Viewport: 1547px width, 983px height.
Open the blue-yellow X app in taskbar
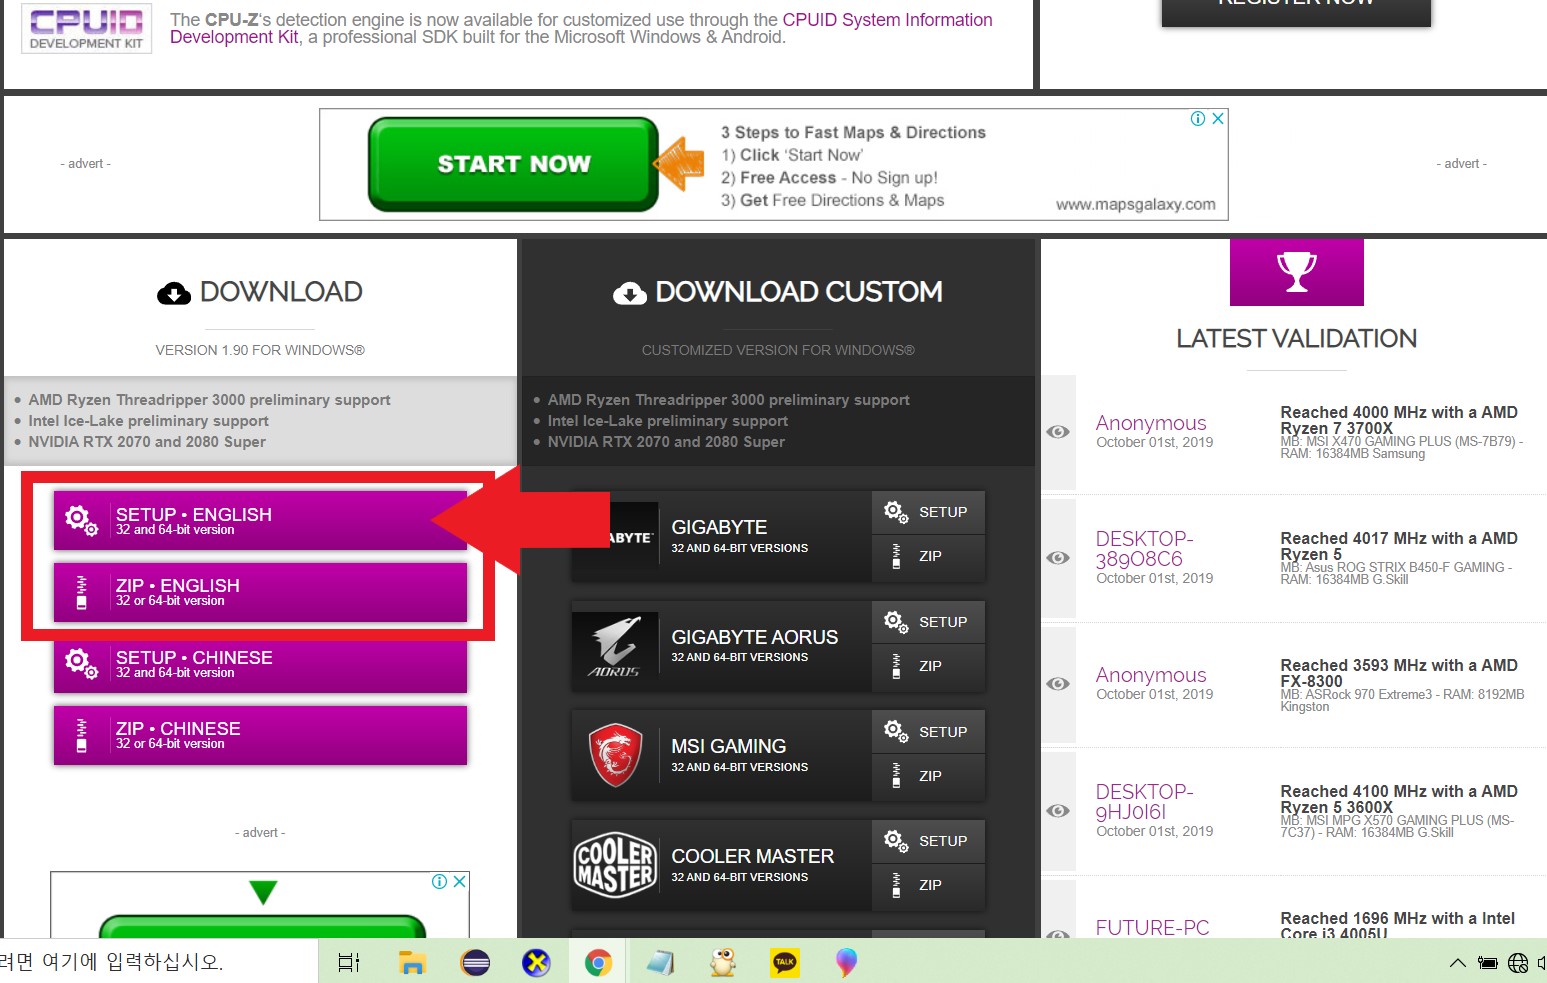click(537, 962)
